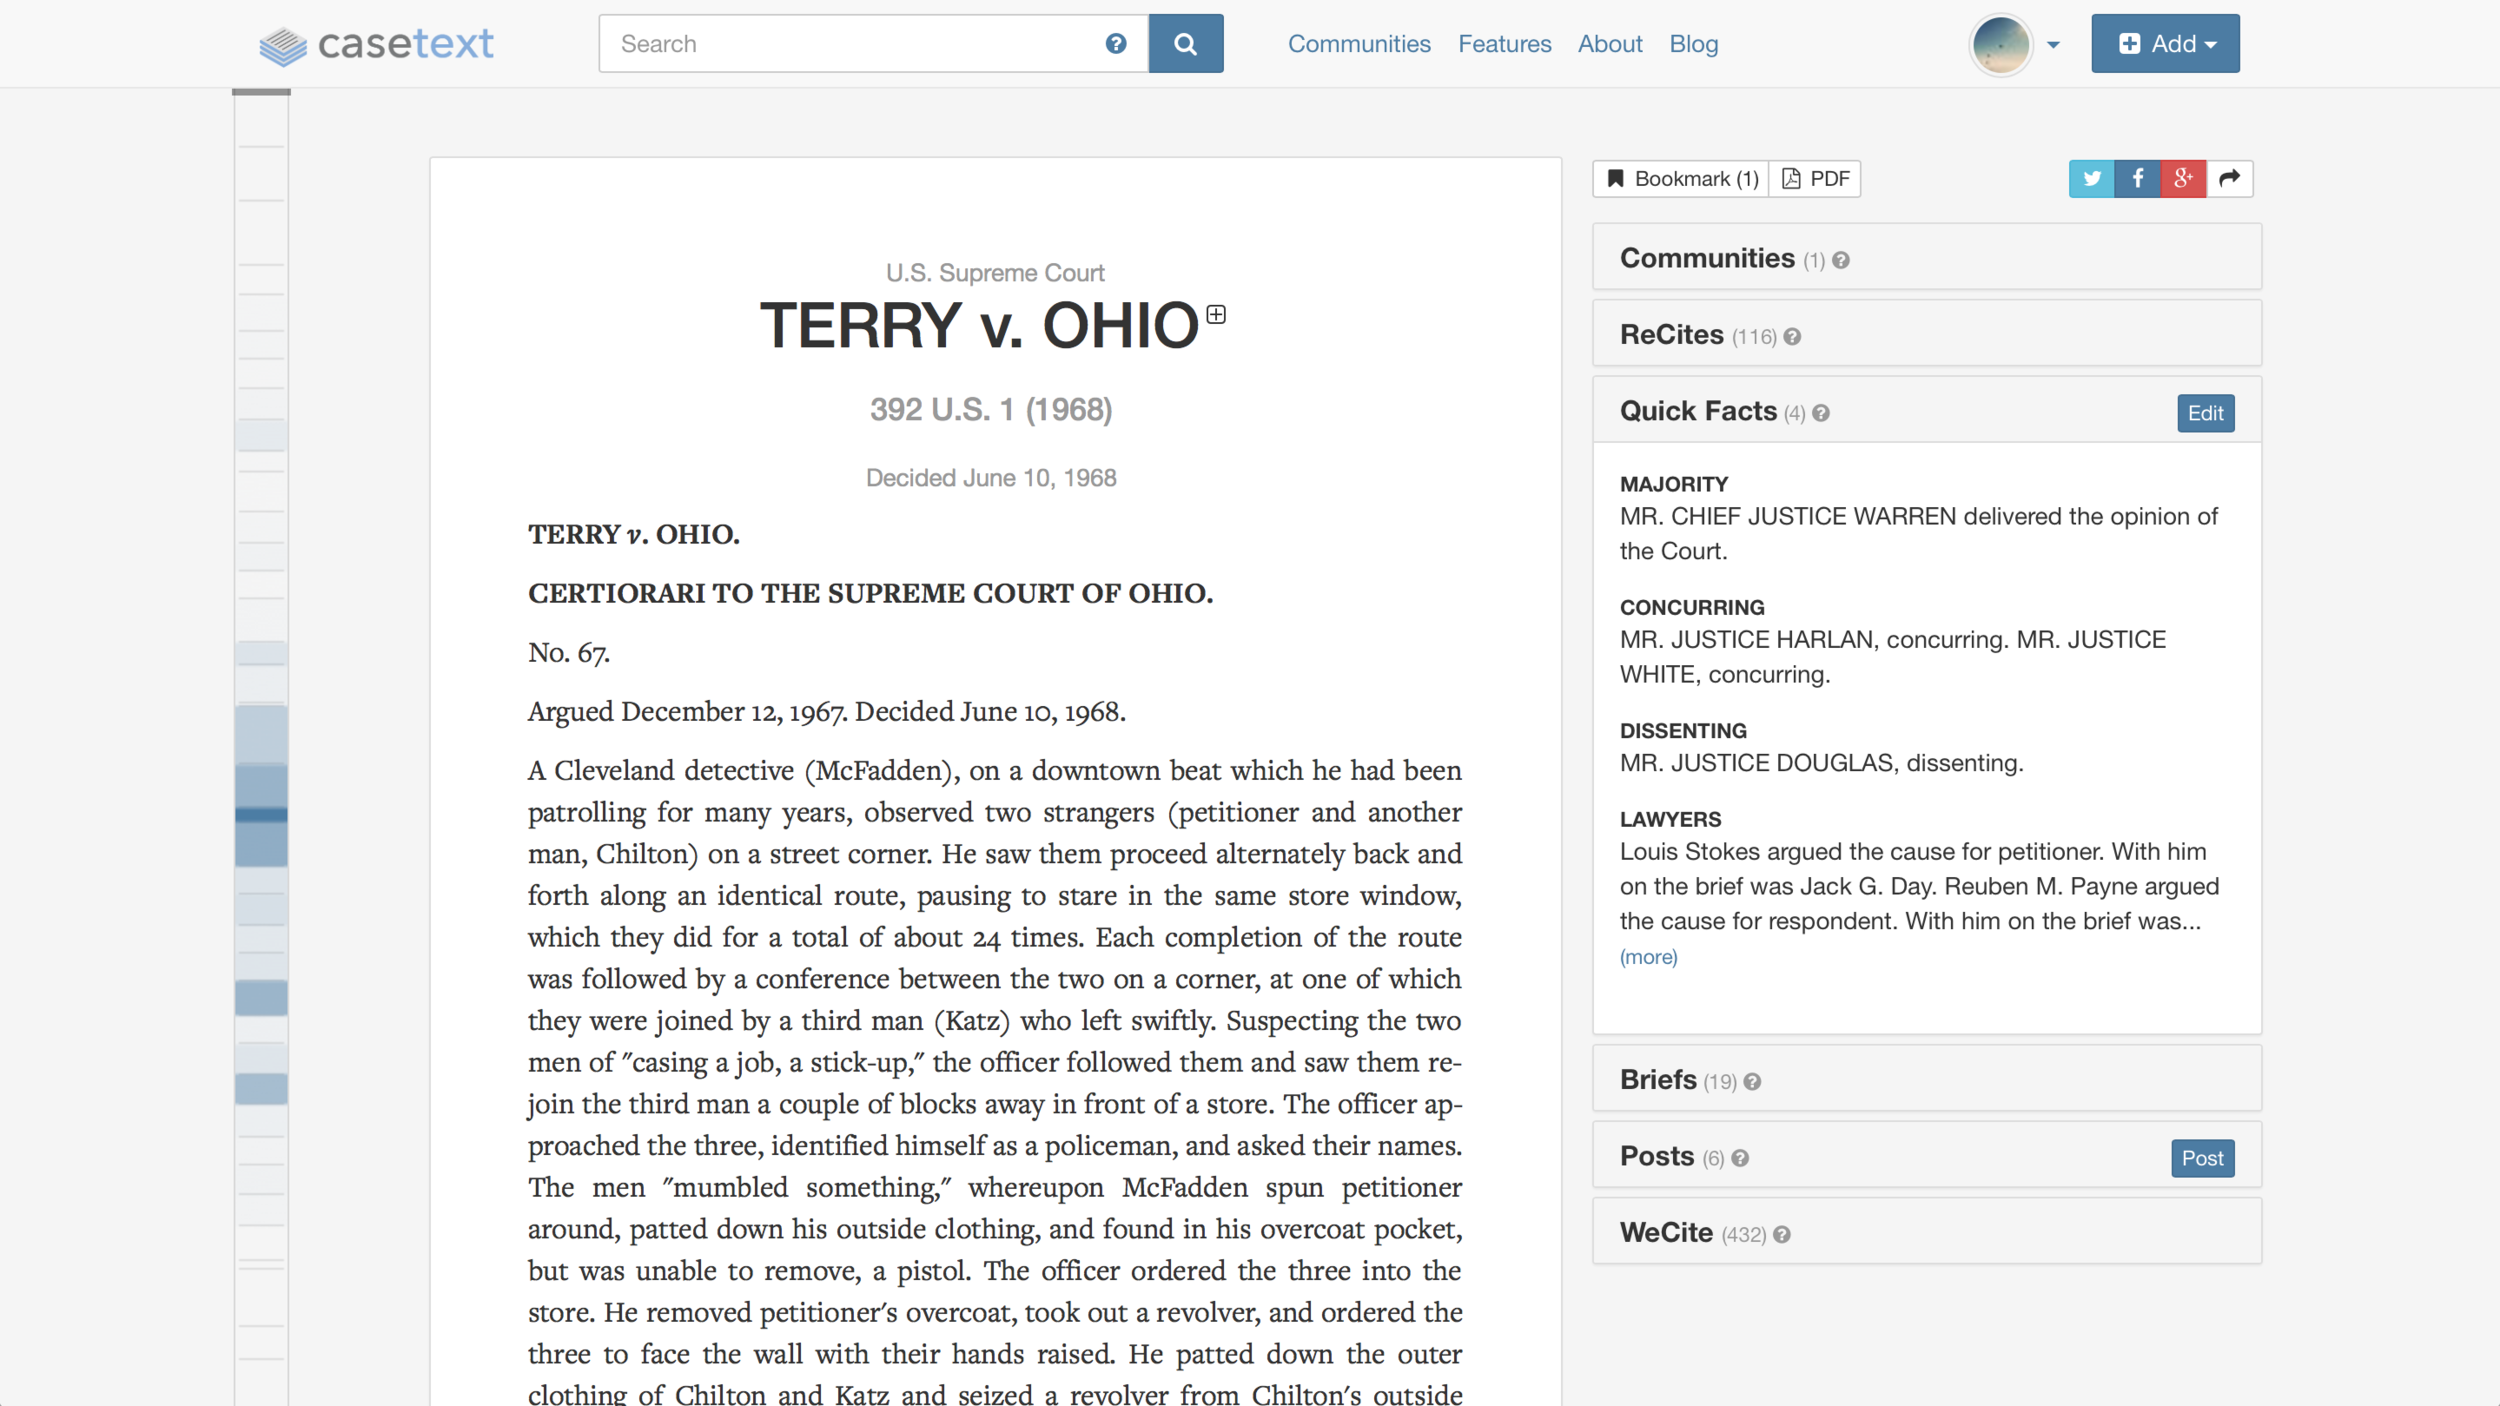Expand the WeCite panel

pyautogui.click(x=1927, y=1232)
